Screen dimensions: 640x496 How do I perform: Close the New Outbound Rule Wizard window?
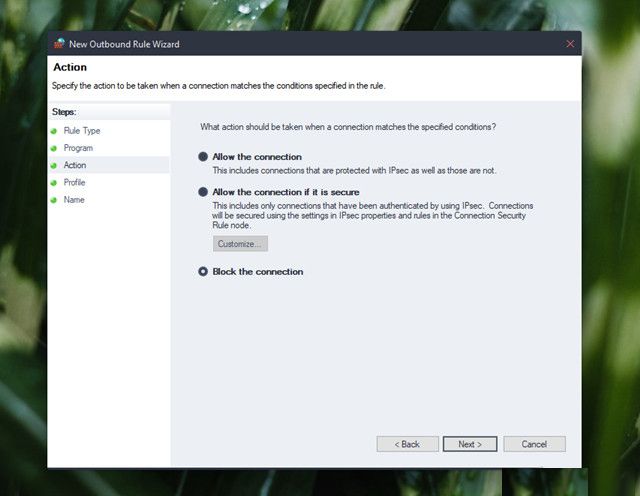tap(570, 44)
